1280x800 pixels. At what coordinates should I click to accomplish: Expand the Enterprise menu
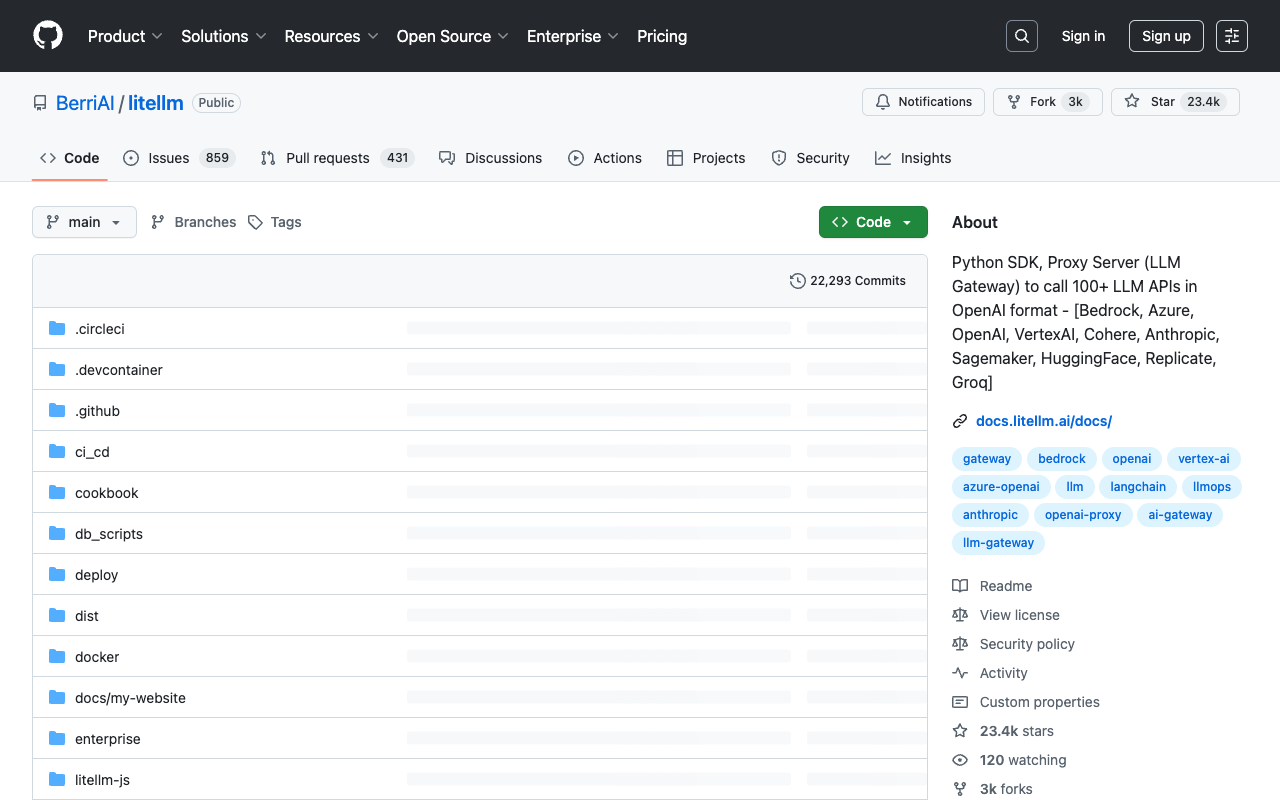pos(573,36)
